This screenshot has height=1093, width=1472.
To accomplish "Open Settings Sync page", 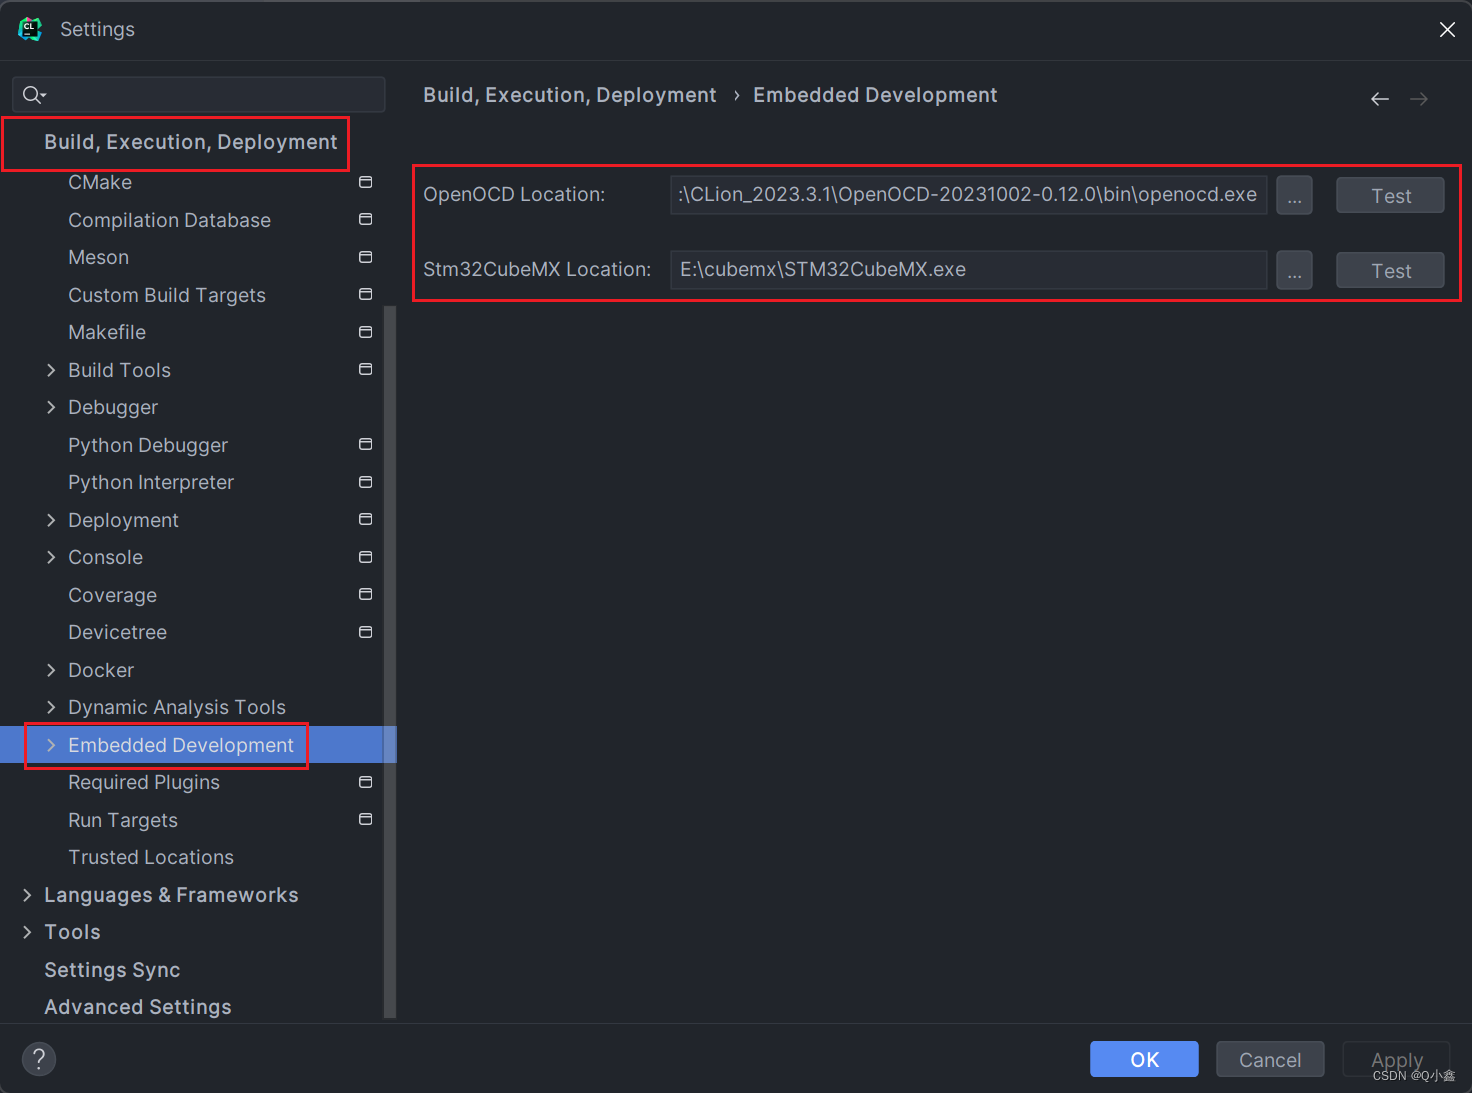I will pyautogui.click(x=112, y=970).
